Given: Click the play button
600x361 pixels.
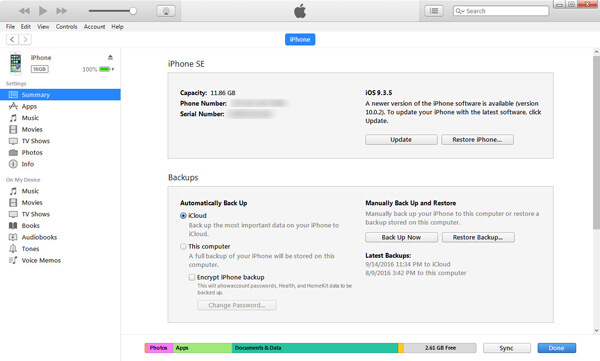Looking at the screenshot, I should click(43, 11).
